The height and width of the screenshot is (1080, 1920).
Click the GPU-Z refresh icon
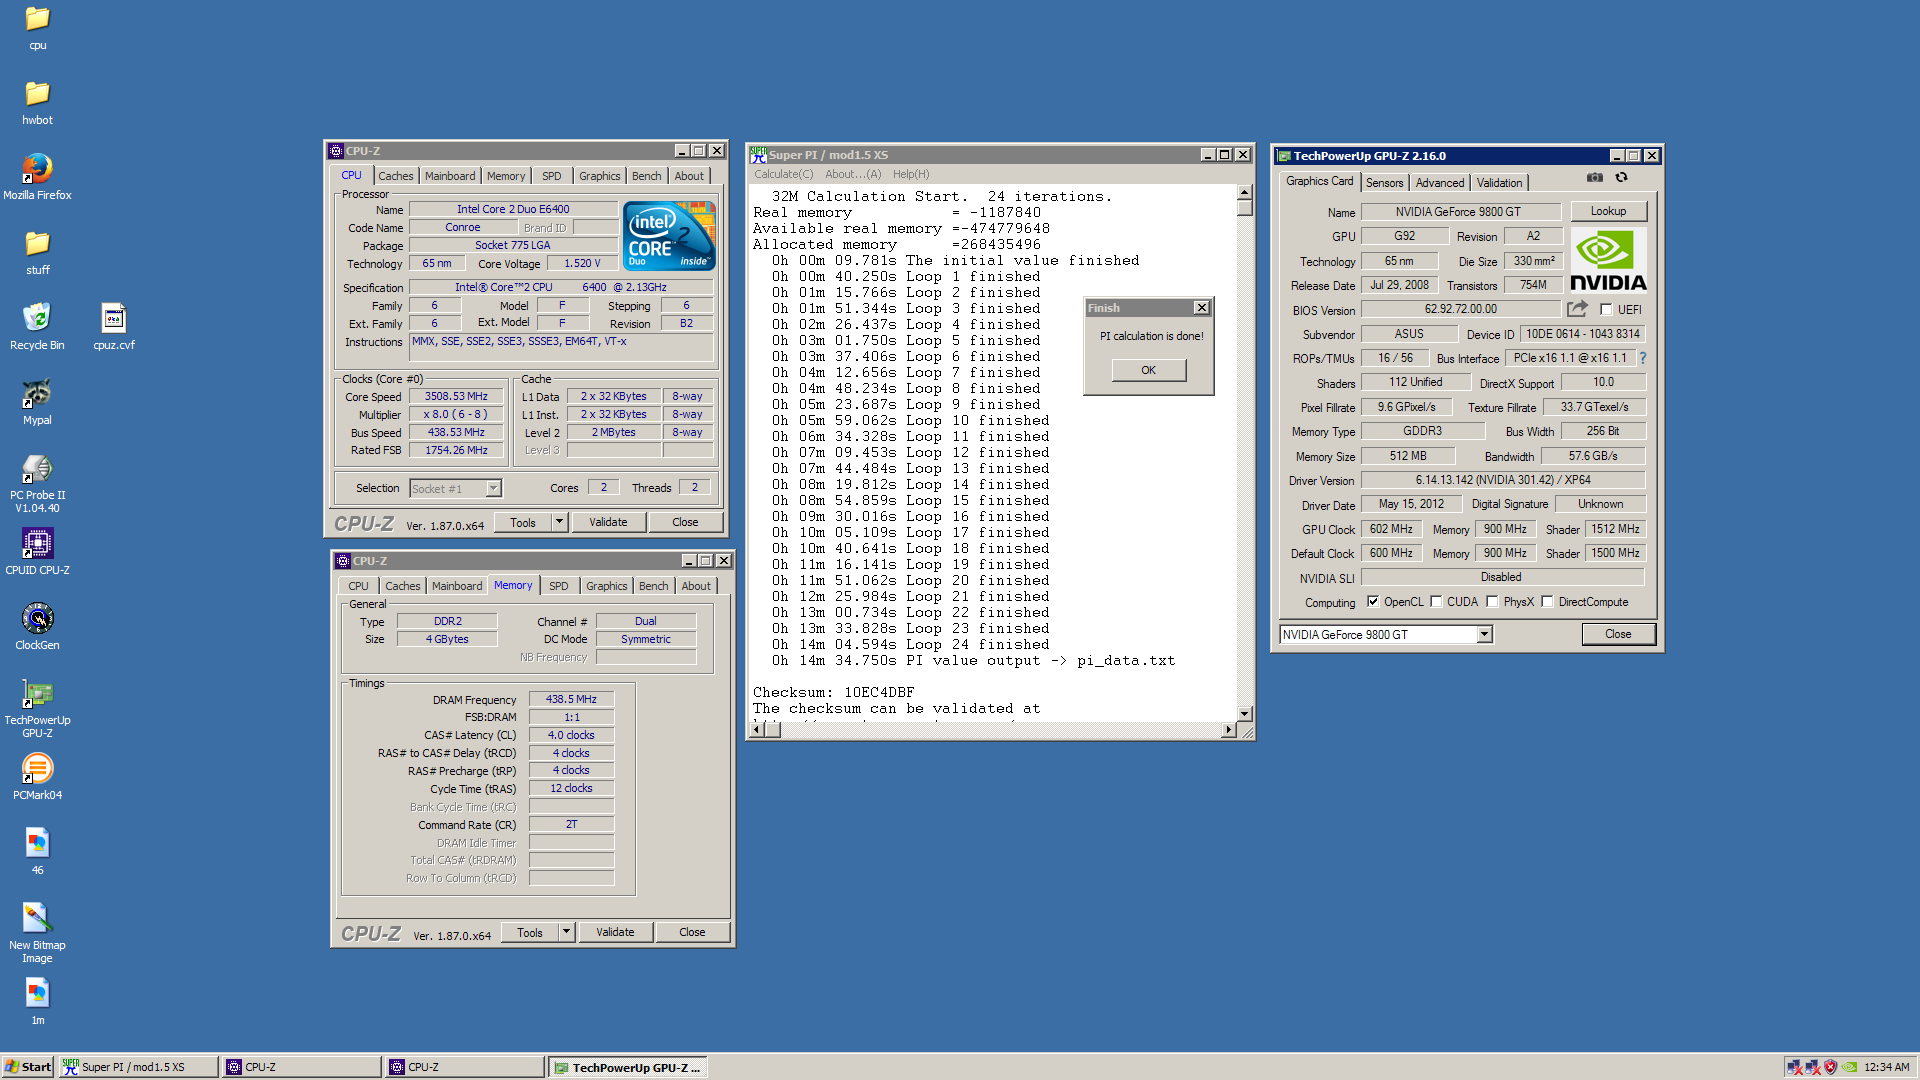click(x=1621, y=178)
